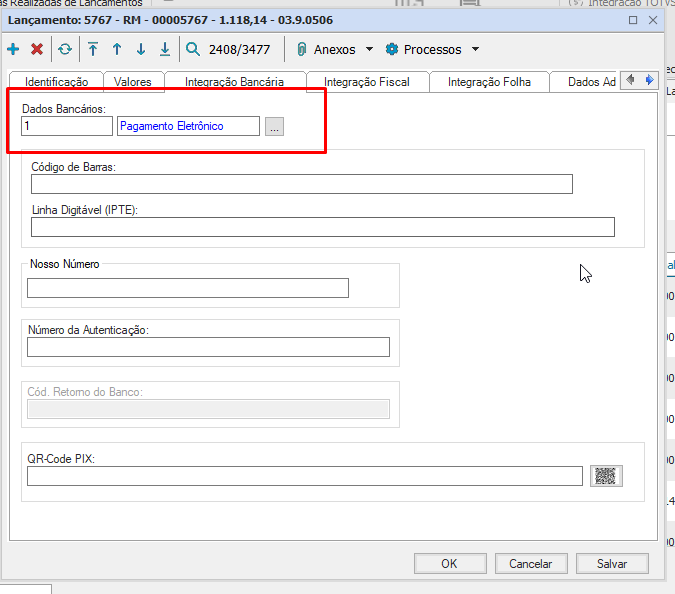675x594 pixels.
Task: Go to the last record arrow
Action: pyautogui.click(x=165, y=49)
